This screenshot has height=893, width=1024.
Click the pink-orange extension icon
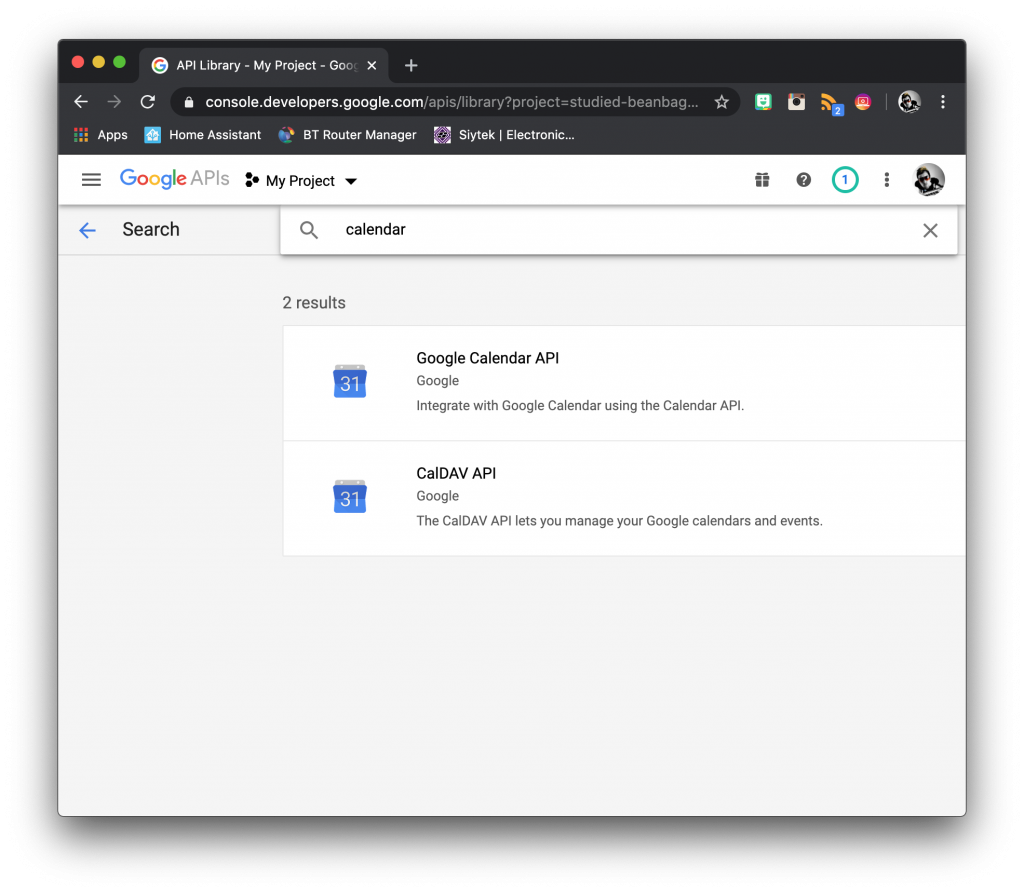tap(863, 102)
